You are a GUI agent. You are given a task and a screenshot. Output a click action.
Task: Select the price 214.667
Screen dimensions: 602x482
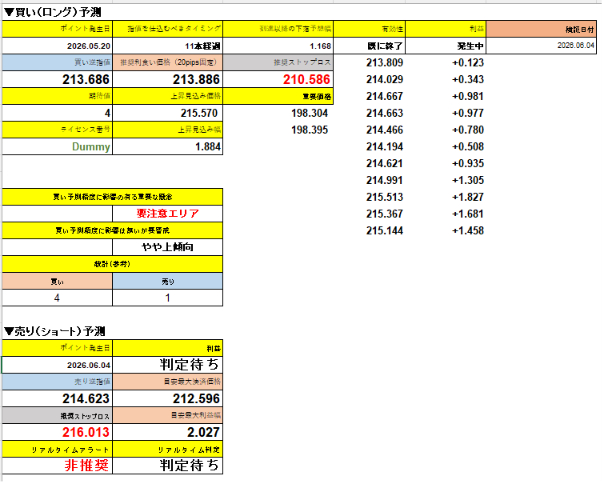pyautogui.click(x=384, y=96)
